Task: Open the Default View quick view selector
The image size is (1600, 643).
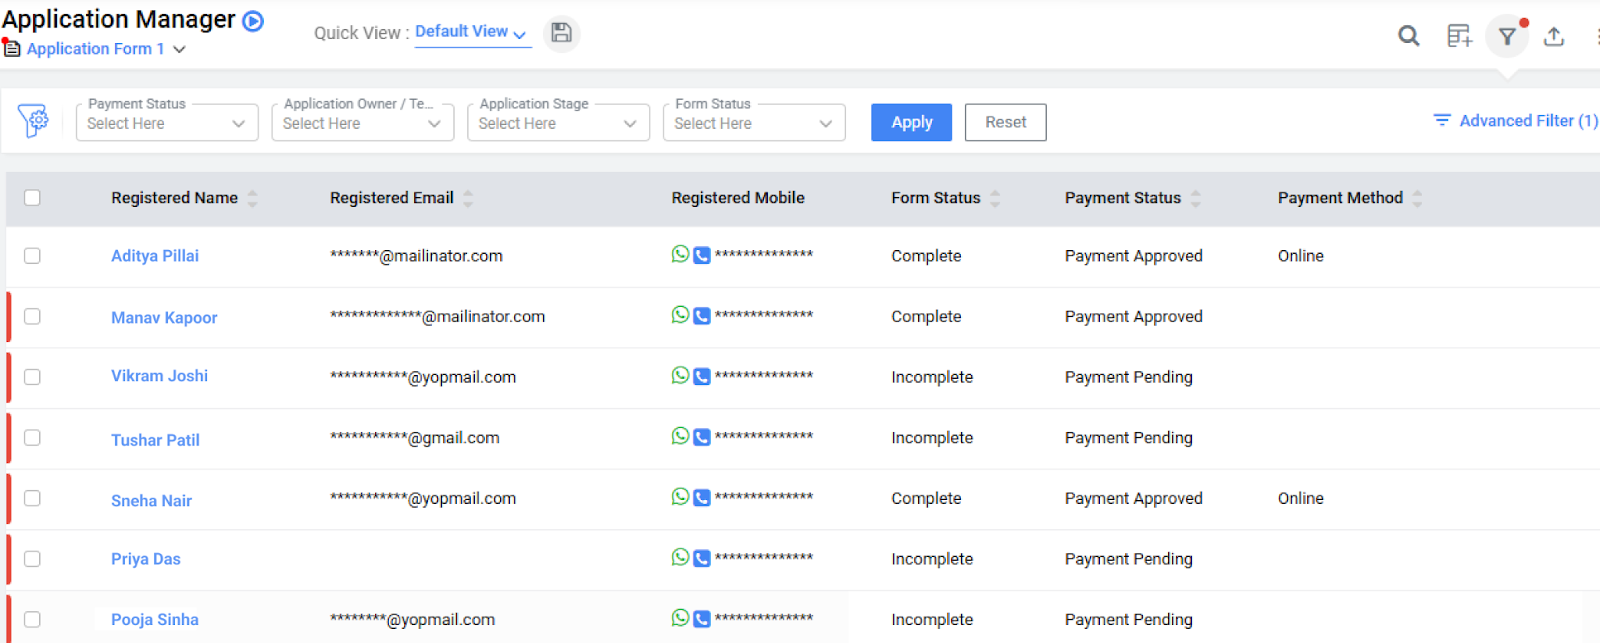Action: [x=470, y=32]
